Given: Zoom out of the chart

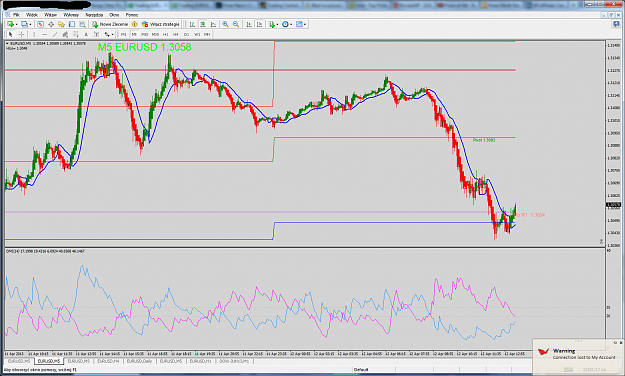Looking at the screenshot, I should coord(236,24).
